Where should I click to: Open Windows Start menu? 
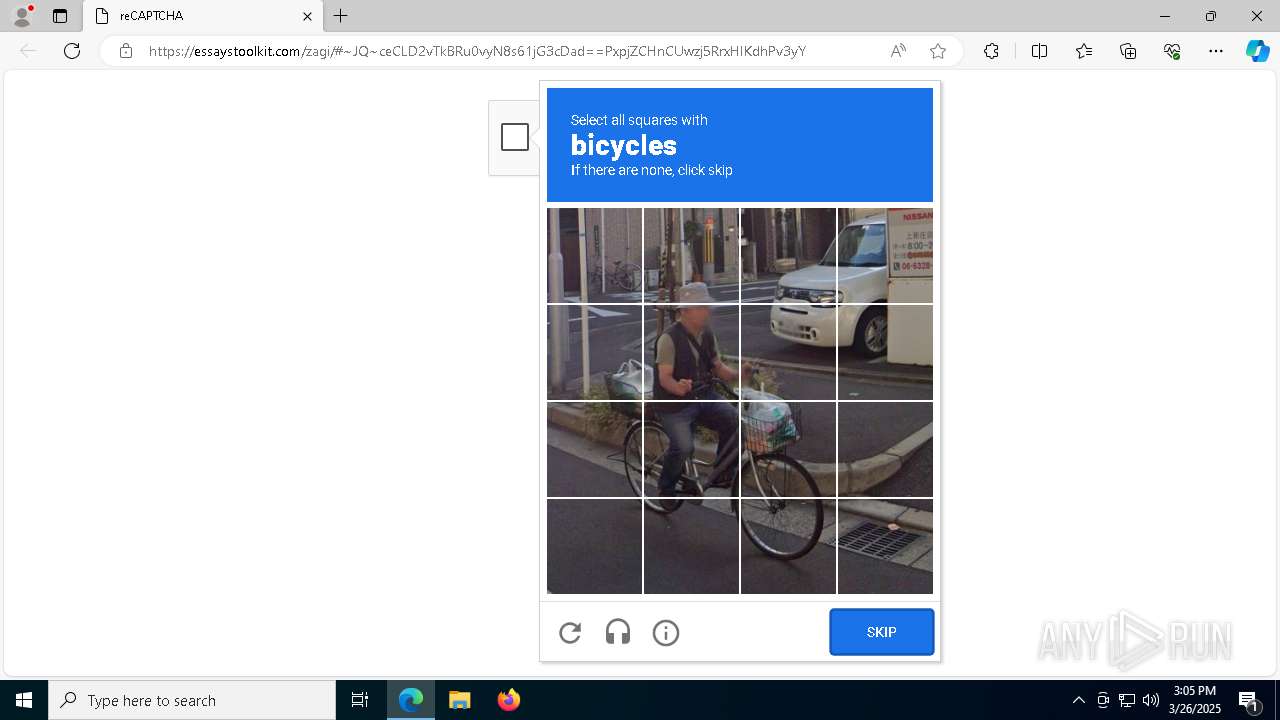click(x=24, y=700)
